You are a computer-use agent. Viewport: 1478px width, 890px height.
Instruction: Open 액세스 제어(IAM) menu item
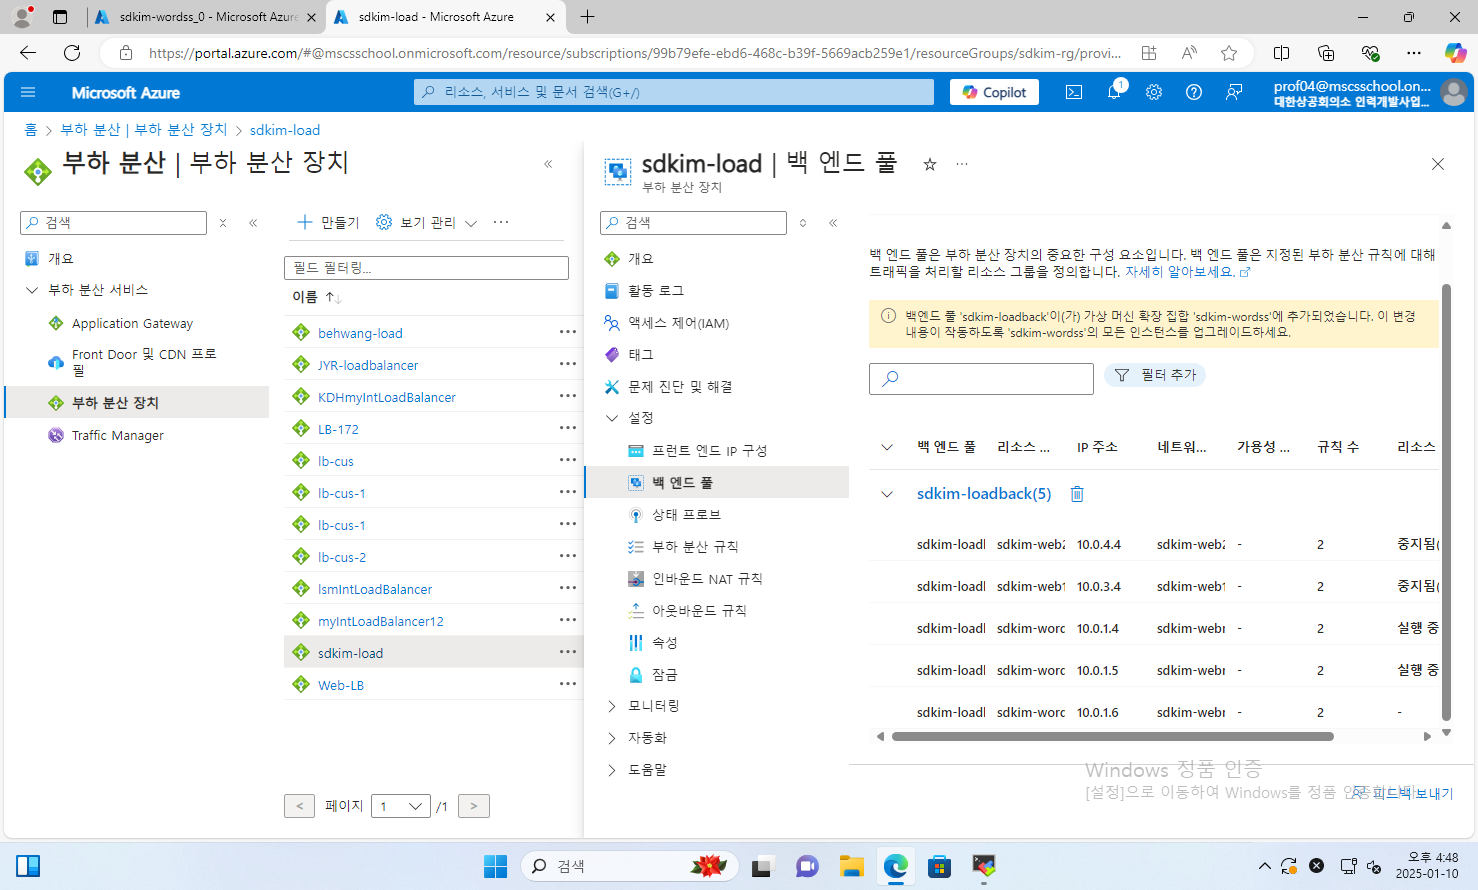coord(678,323)
